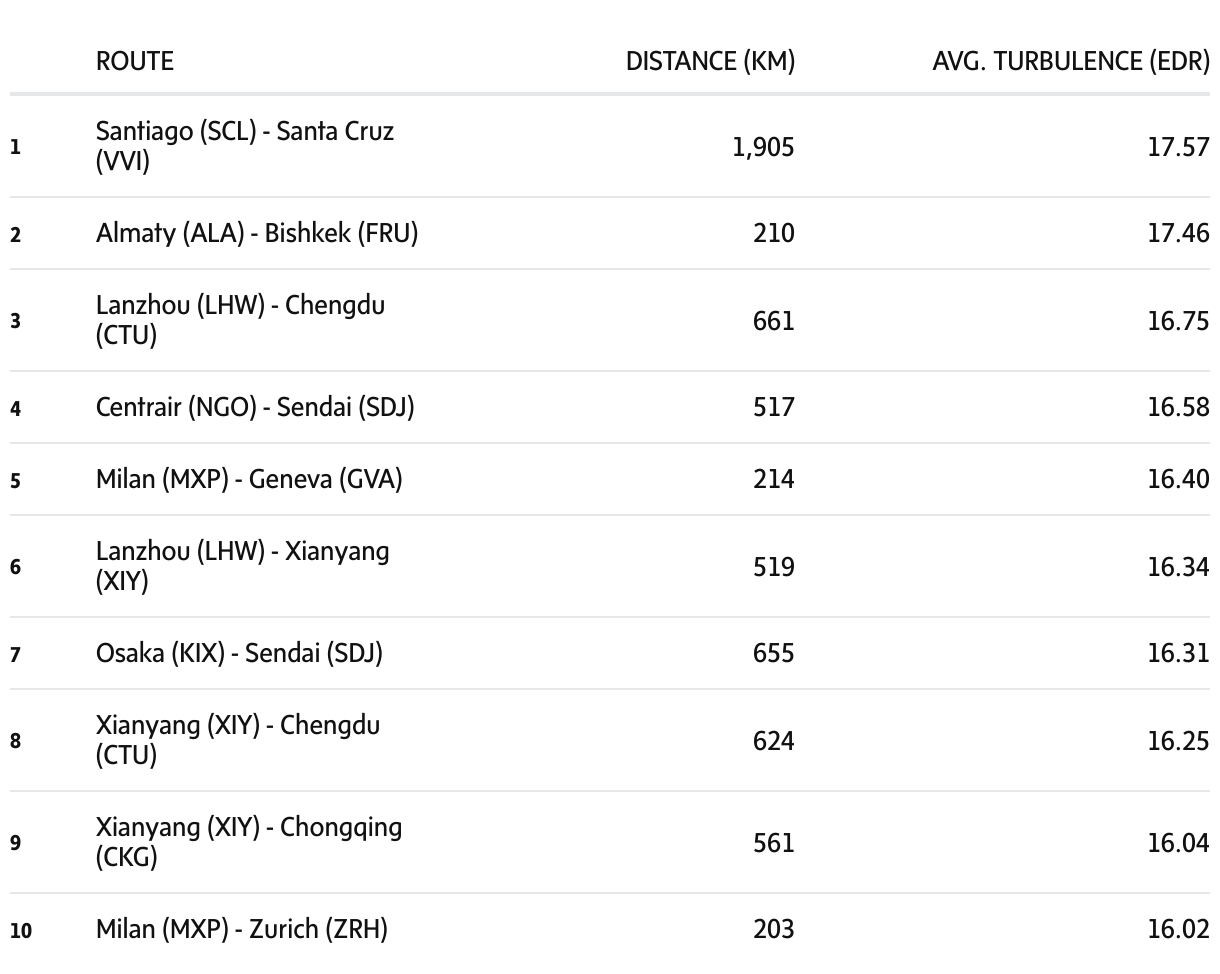Viewport: 1220px width, 974px height.
Task: Click rank number 10 in the table
Action: click(x=21, y=931)
